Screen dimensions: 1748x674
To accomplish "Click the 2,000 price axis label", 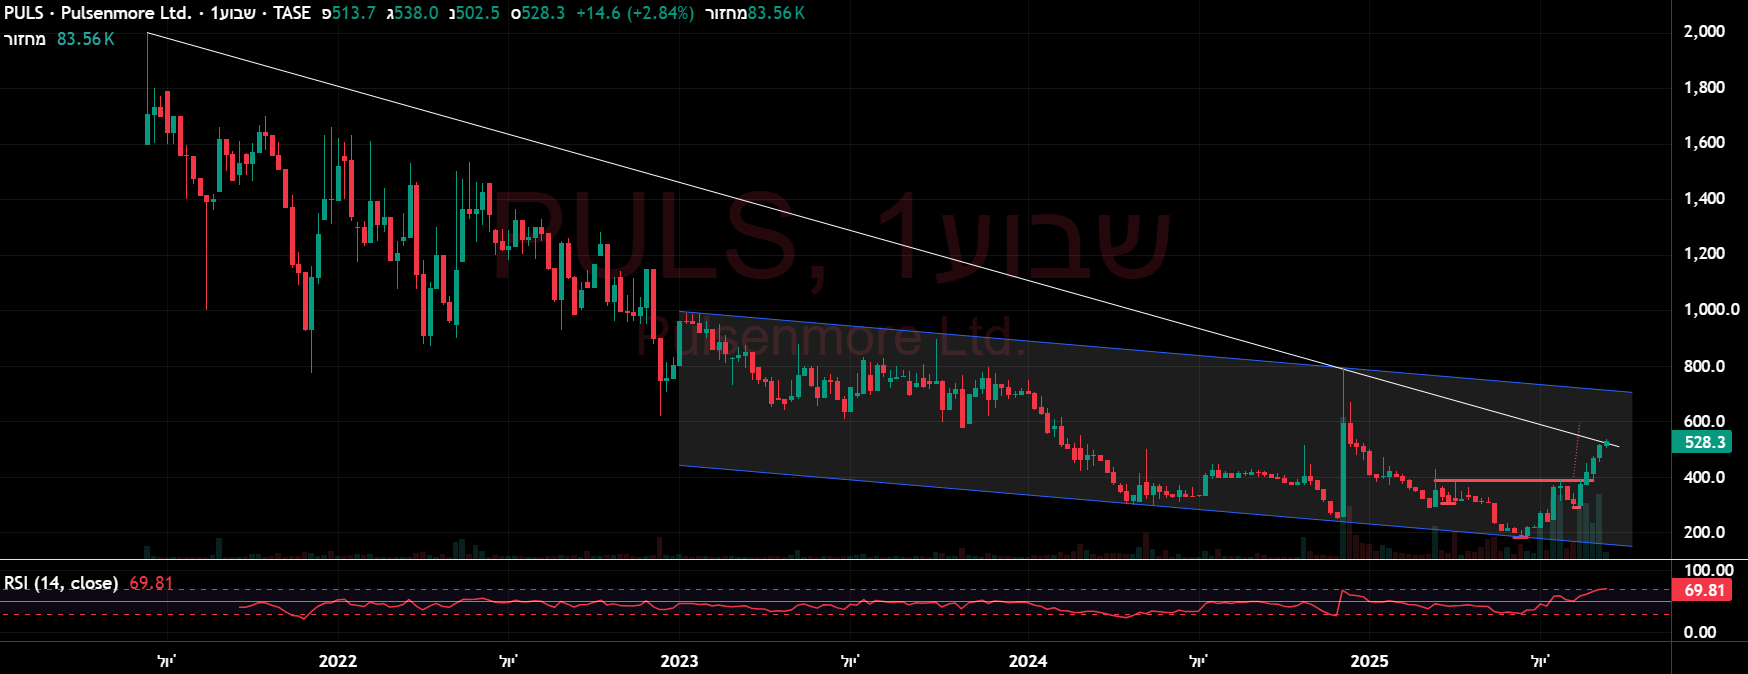I will [x=1704, y=31].
